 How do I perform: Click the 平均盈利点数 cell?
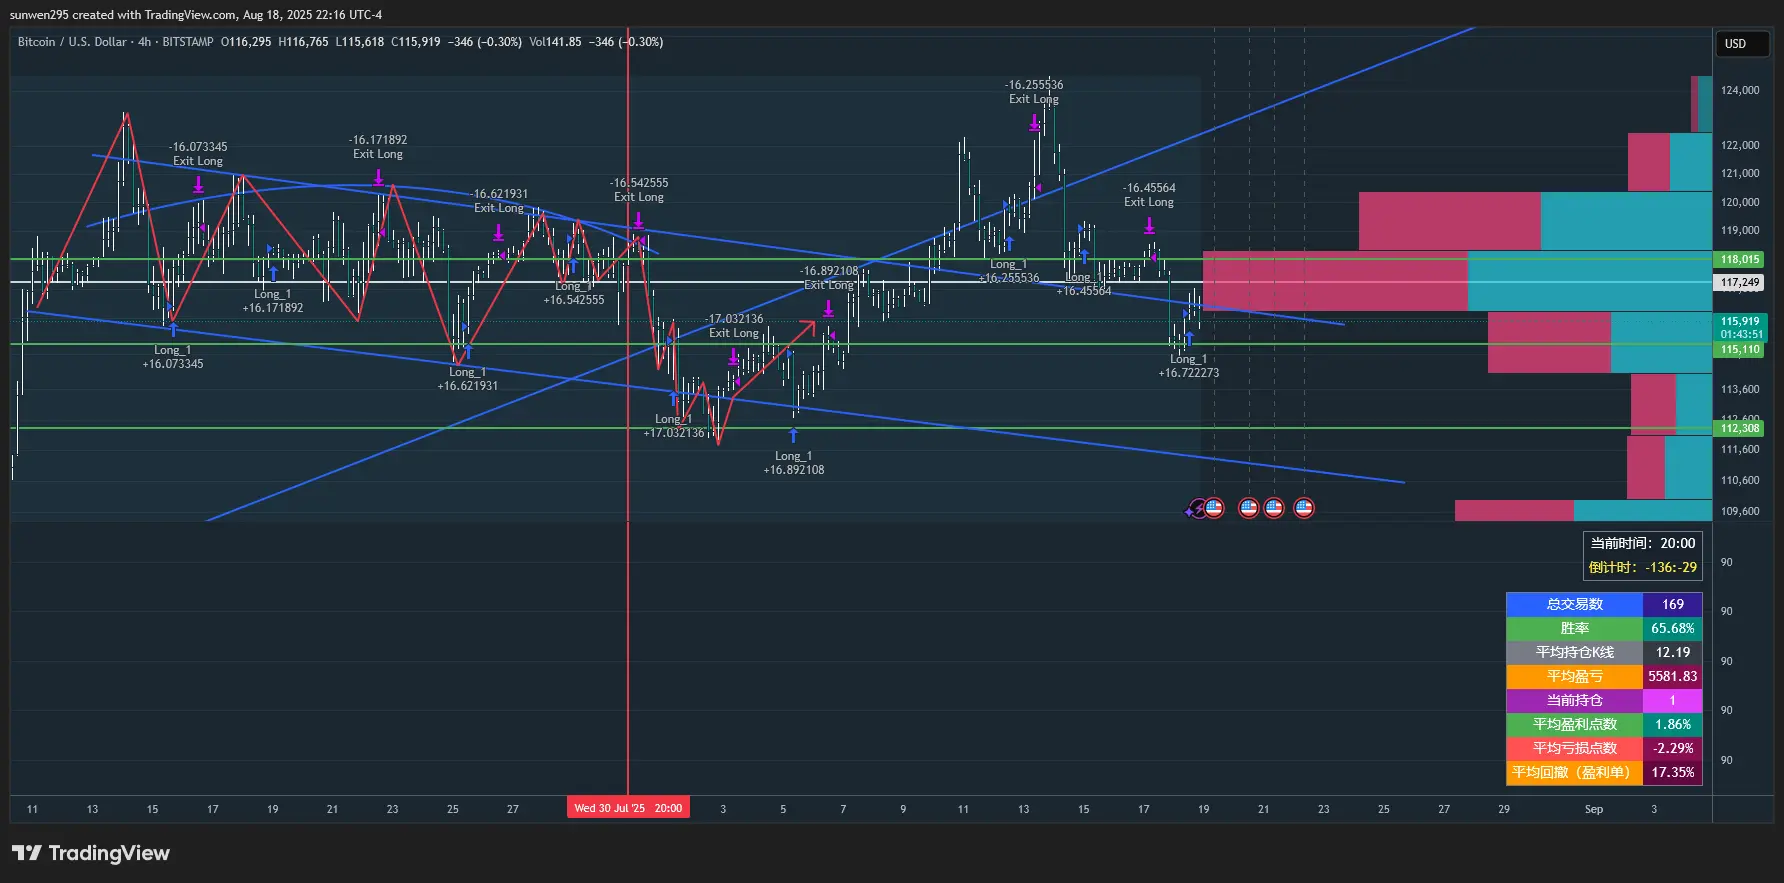pyautogui.click(x=1575, y=724)
